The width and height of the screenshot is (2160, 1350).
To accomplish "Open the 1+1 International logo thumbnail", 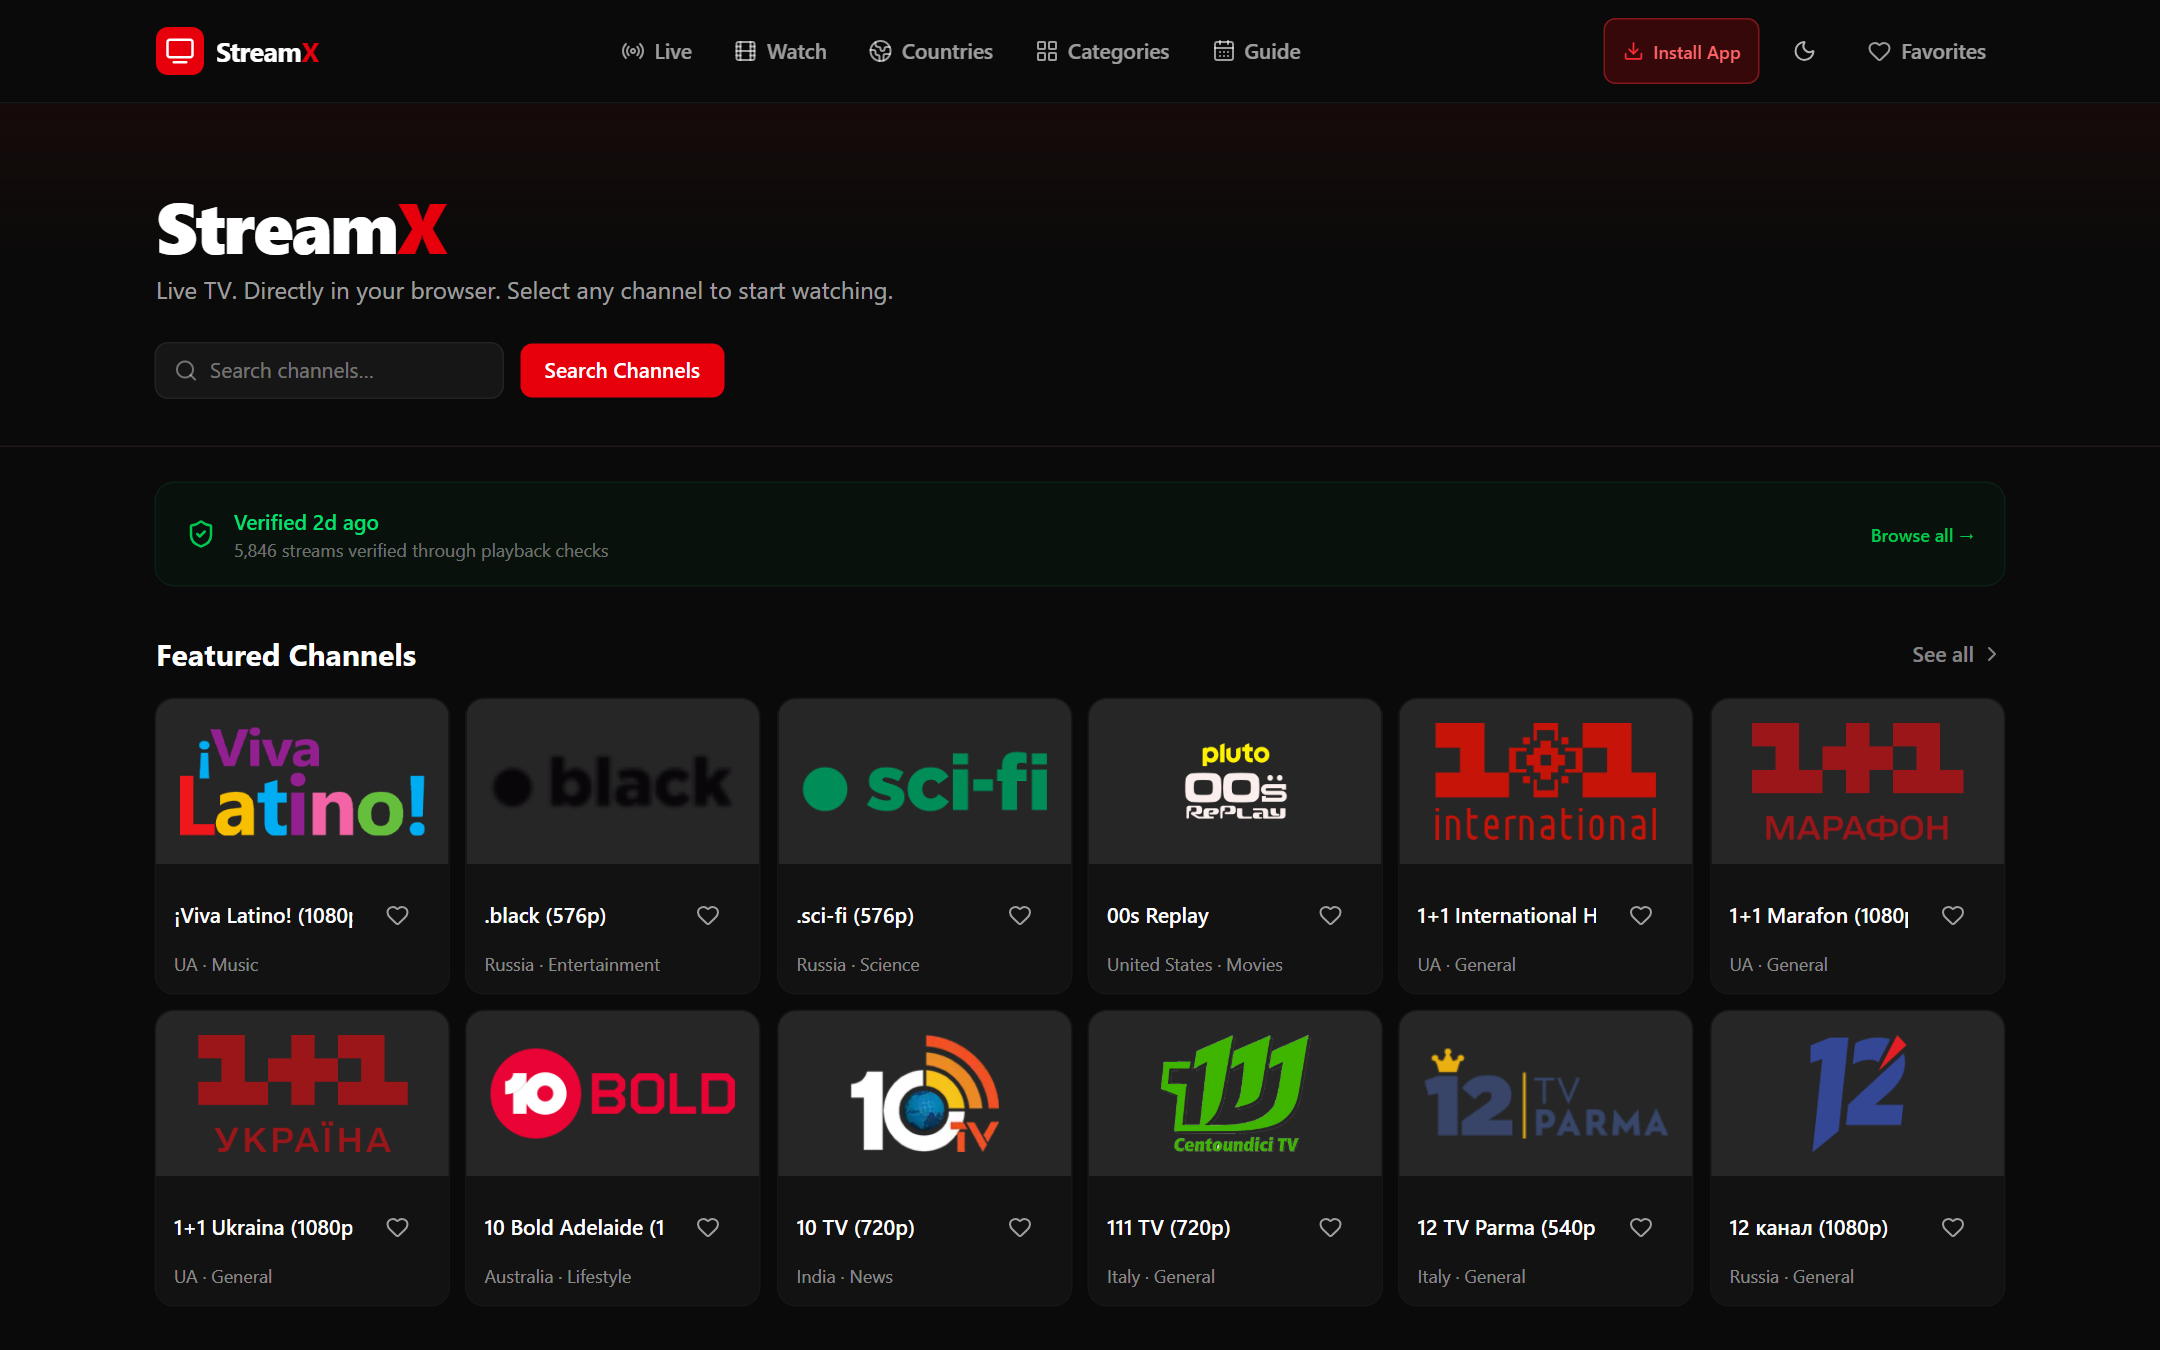I will 1546,781.
